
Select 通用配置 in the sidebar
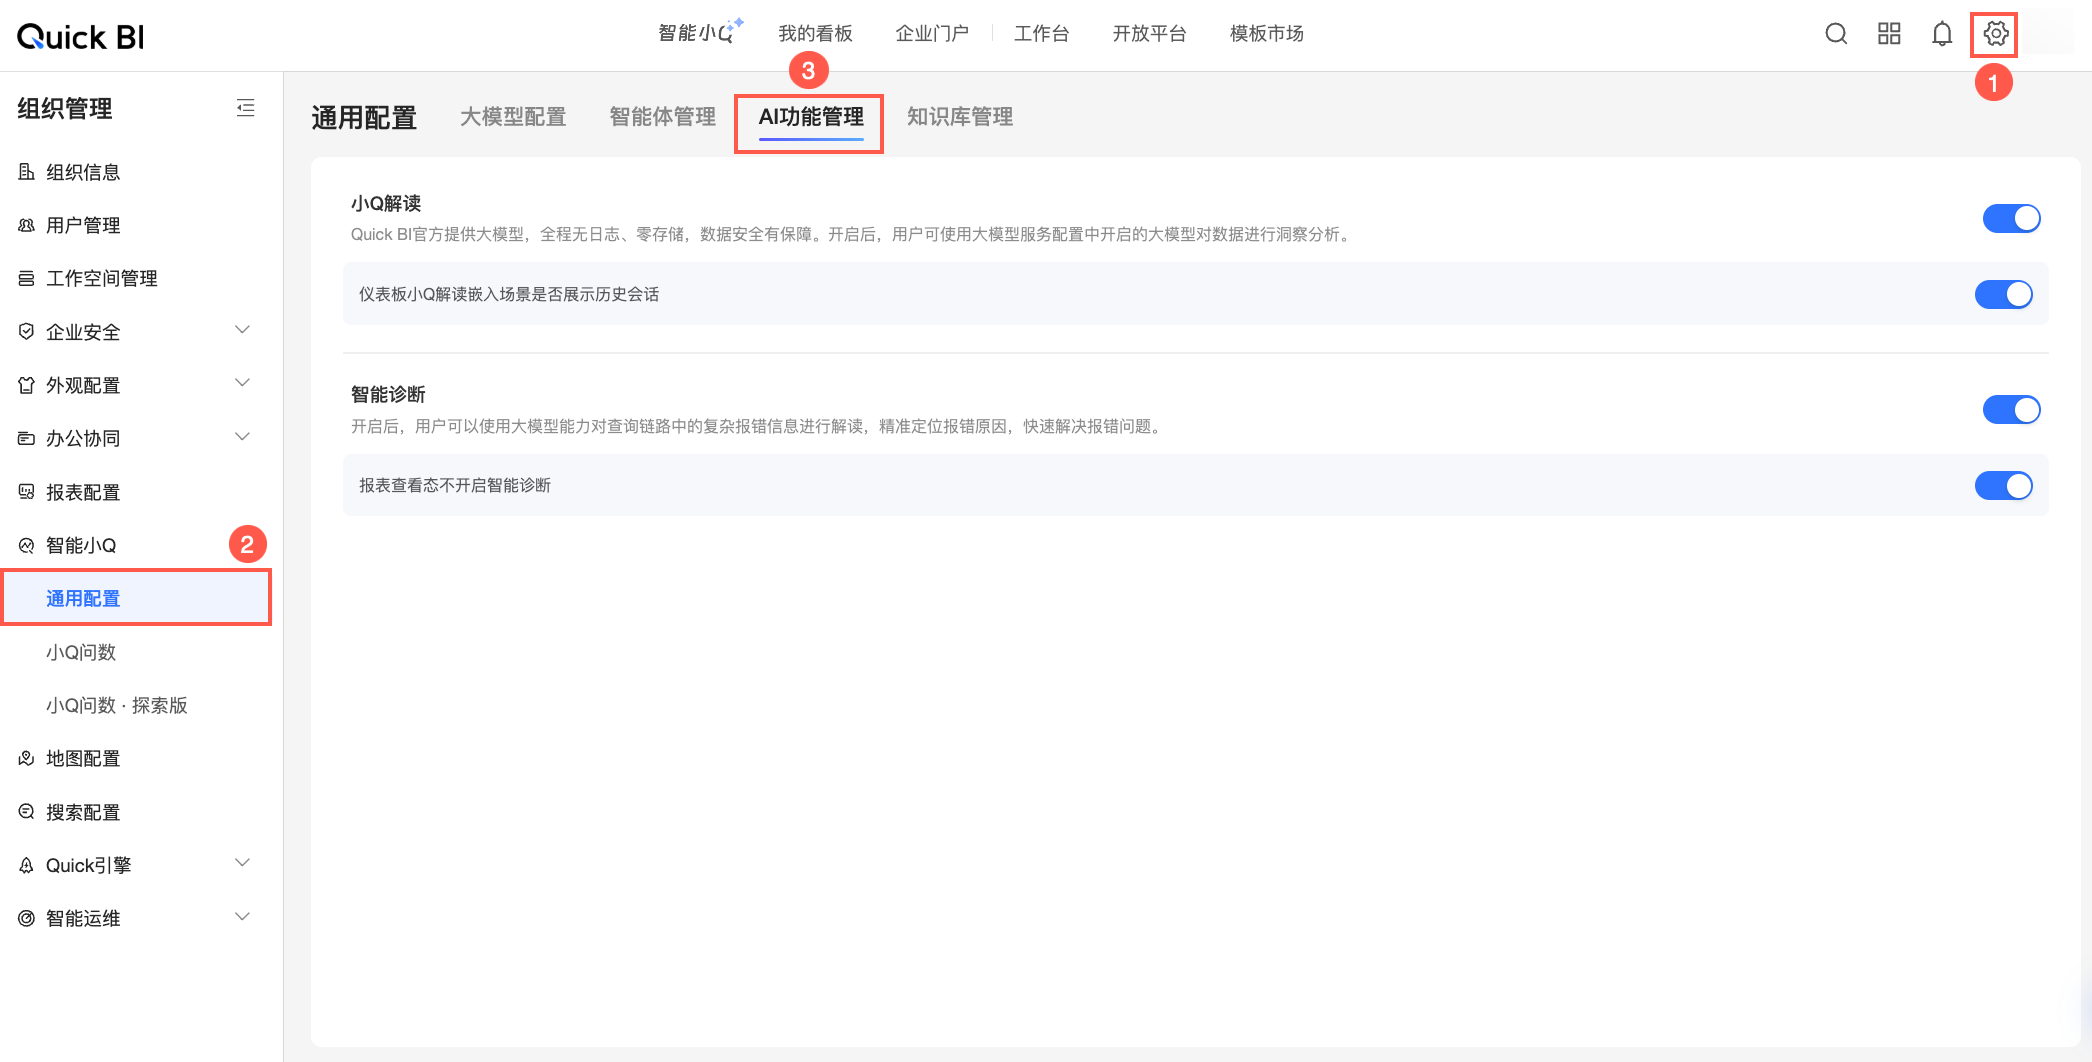pos(136,598)
